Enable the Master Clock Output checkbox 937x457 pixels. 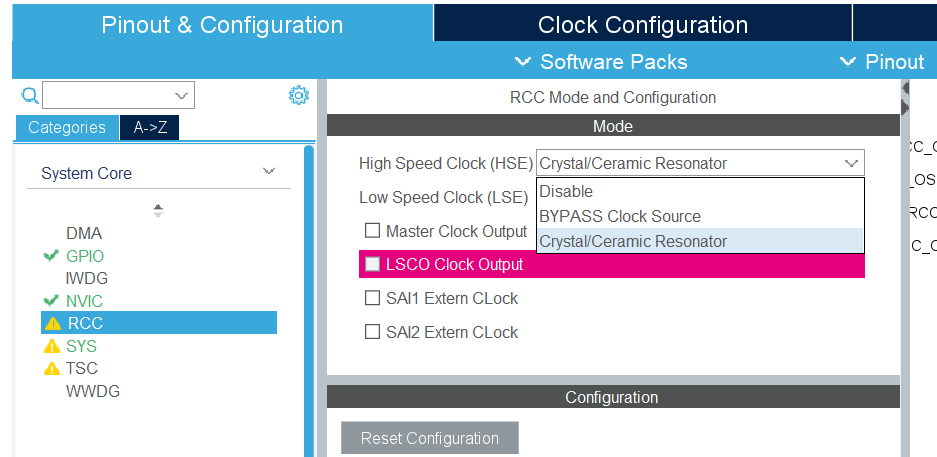372,231
